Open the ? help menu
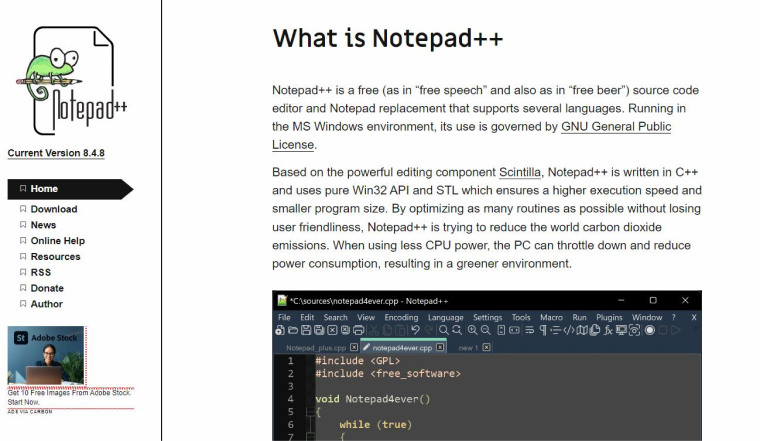This screenshot has height=441, width=760. [673, 317]
